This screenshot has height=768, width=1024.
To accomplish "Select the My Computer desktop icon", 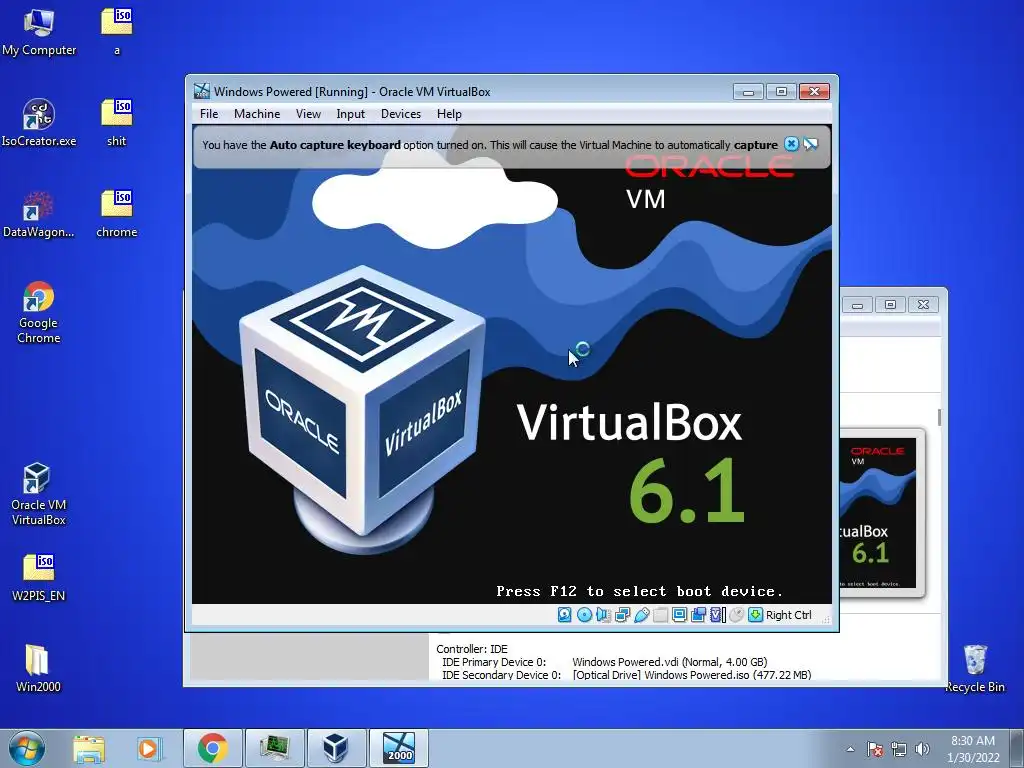I will pyautogui.click(x=39, y=31).
